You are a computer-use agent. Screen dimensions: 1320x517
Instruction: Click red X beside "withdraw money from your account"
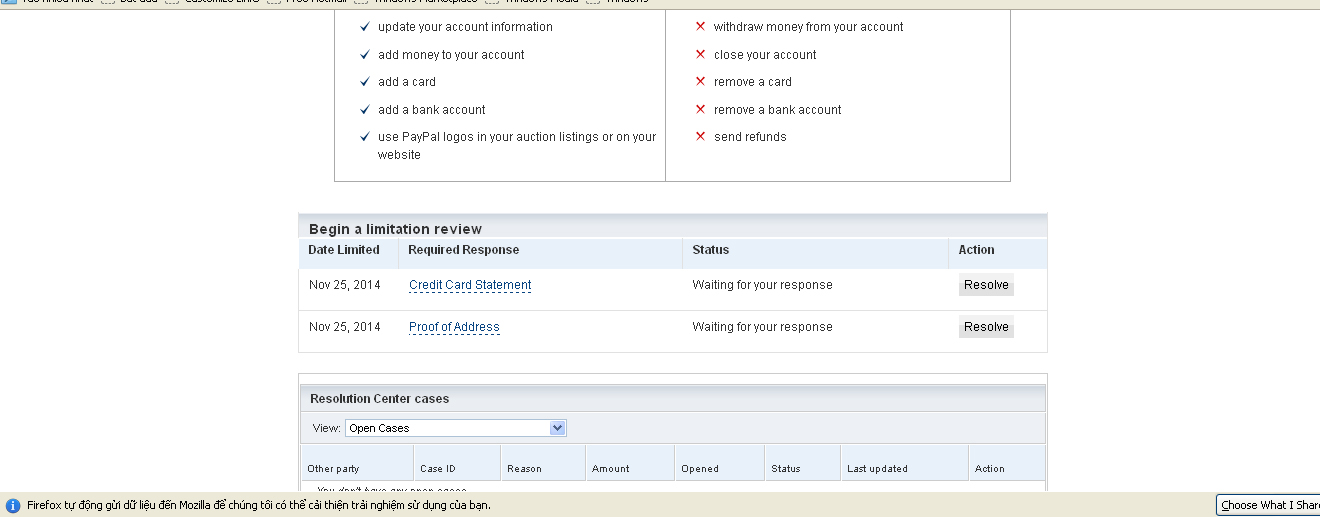[x=700, y=27]
